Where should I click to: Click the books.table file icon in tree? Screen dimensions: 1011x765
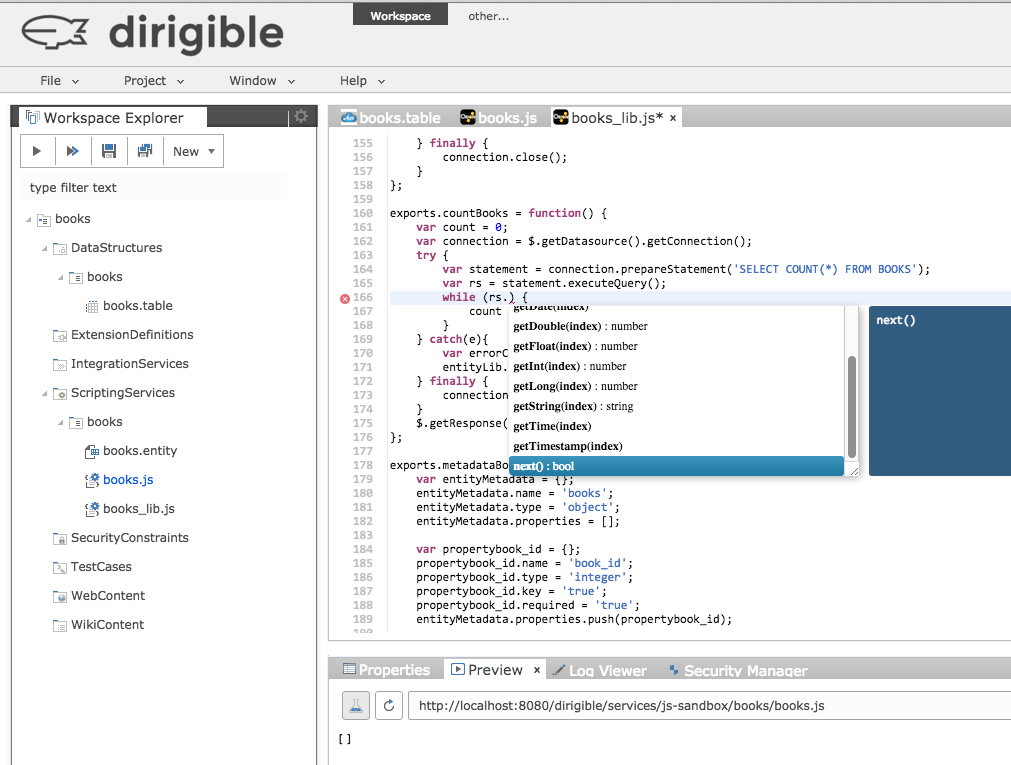92,306
